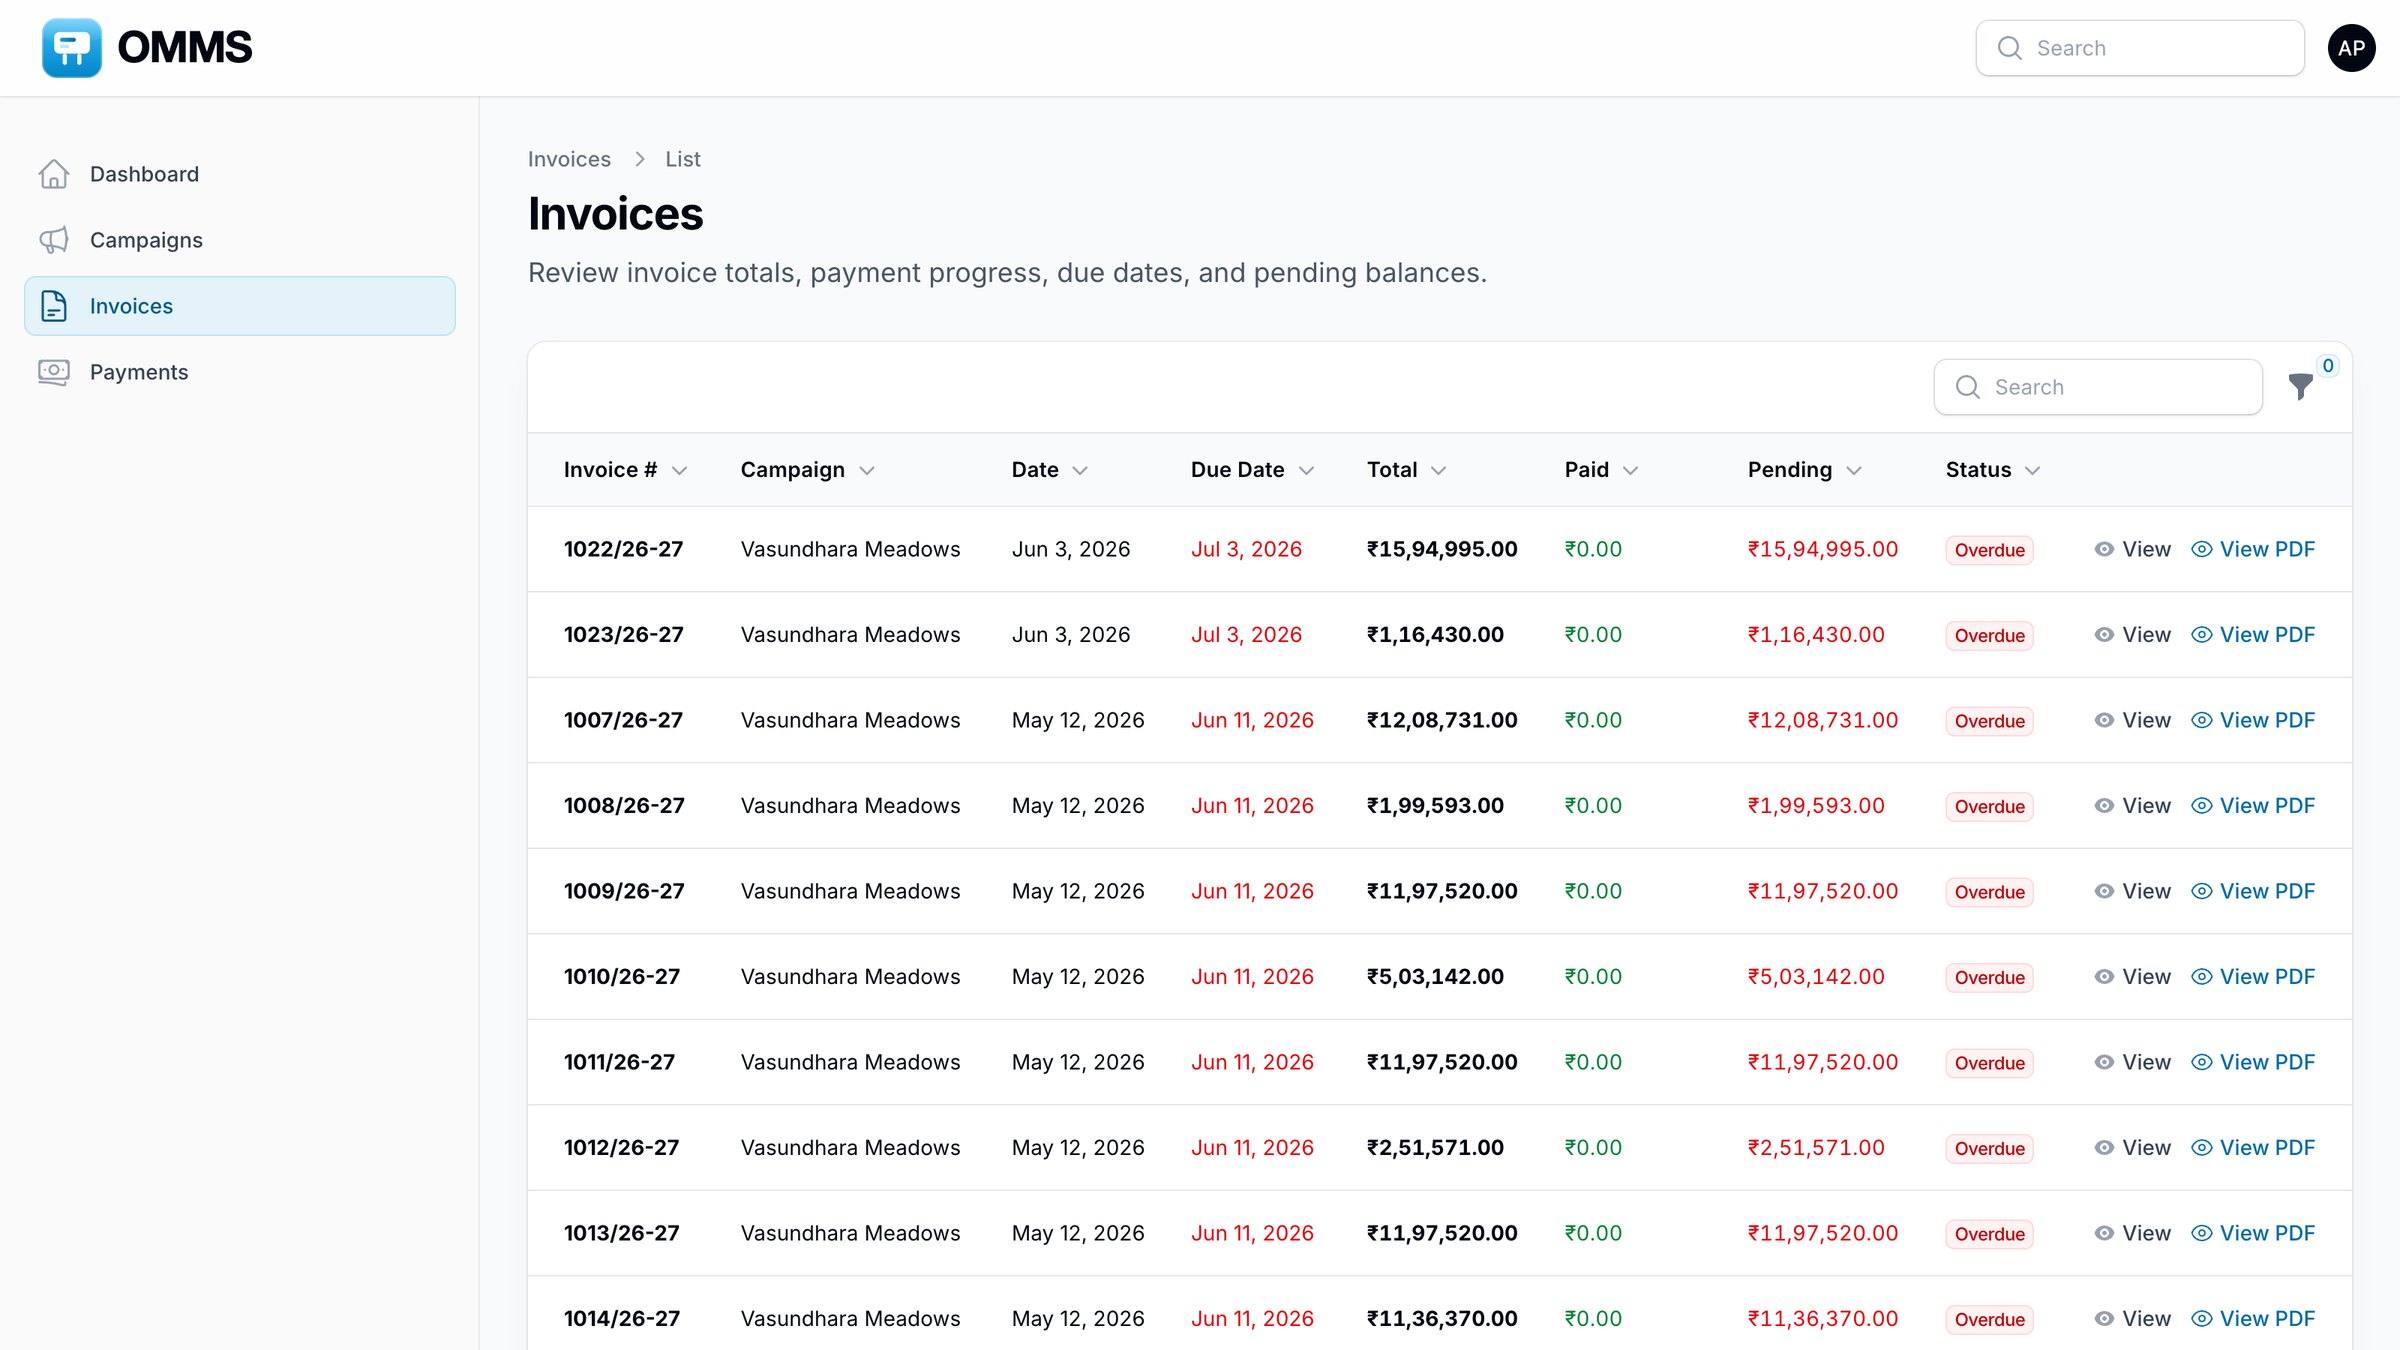Click invoice number 1007/26-27
The height and width of the screenshot is (1350, 2400).
pos(623,720)
